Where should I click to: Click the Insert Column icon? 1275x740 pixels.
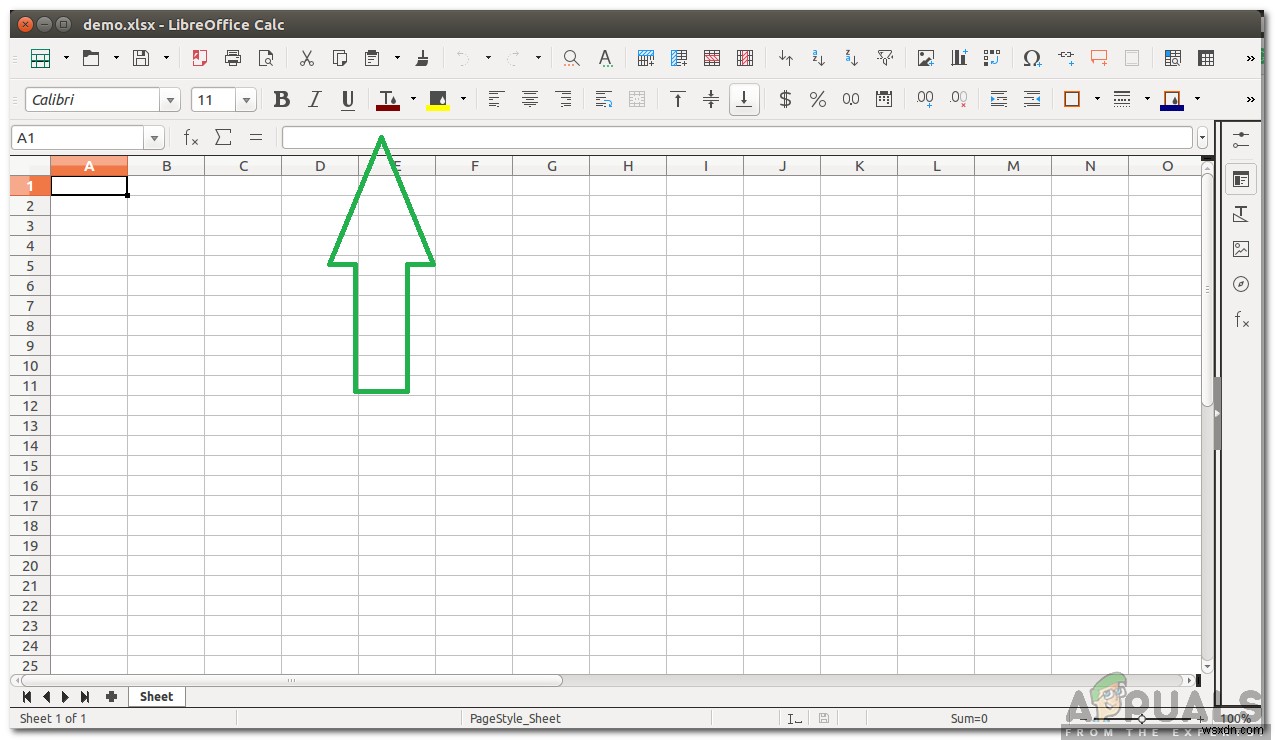679,58
